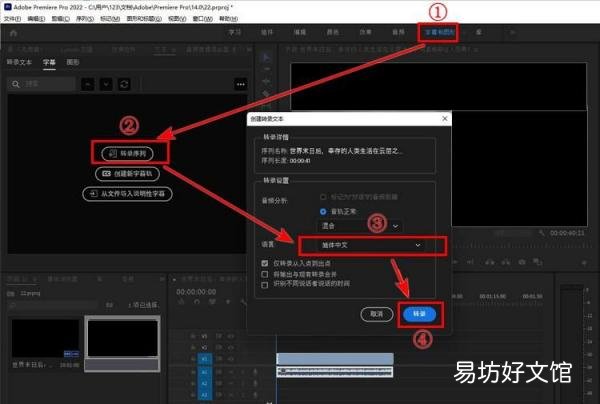Open the 标记(M) menu
The width and height of the screenshot is (600, 404).
pos(110,18)
